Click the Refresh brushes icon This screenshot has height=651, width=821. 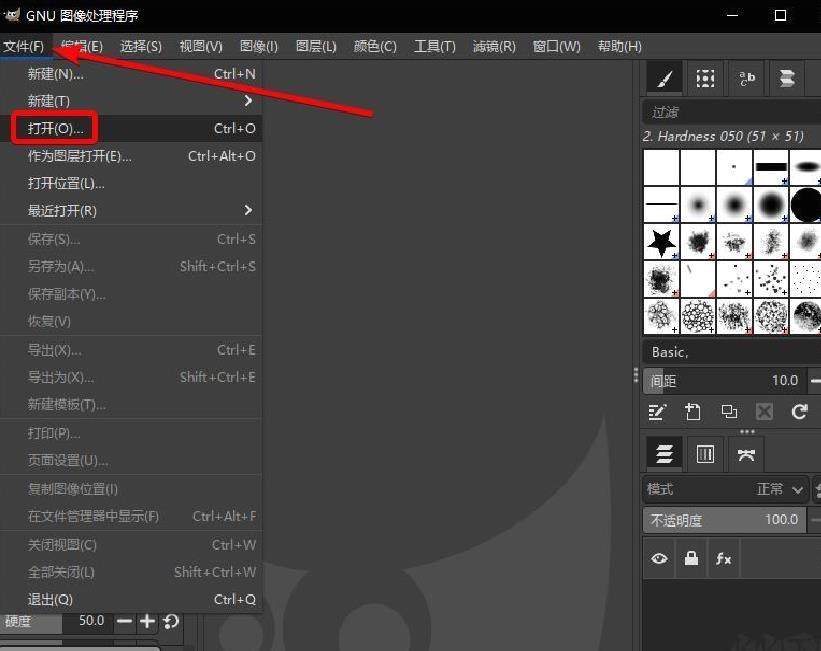coord(800,412)
